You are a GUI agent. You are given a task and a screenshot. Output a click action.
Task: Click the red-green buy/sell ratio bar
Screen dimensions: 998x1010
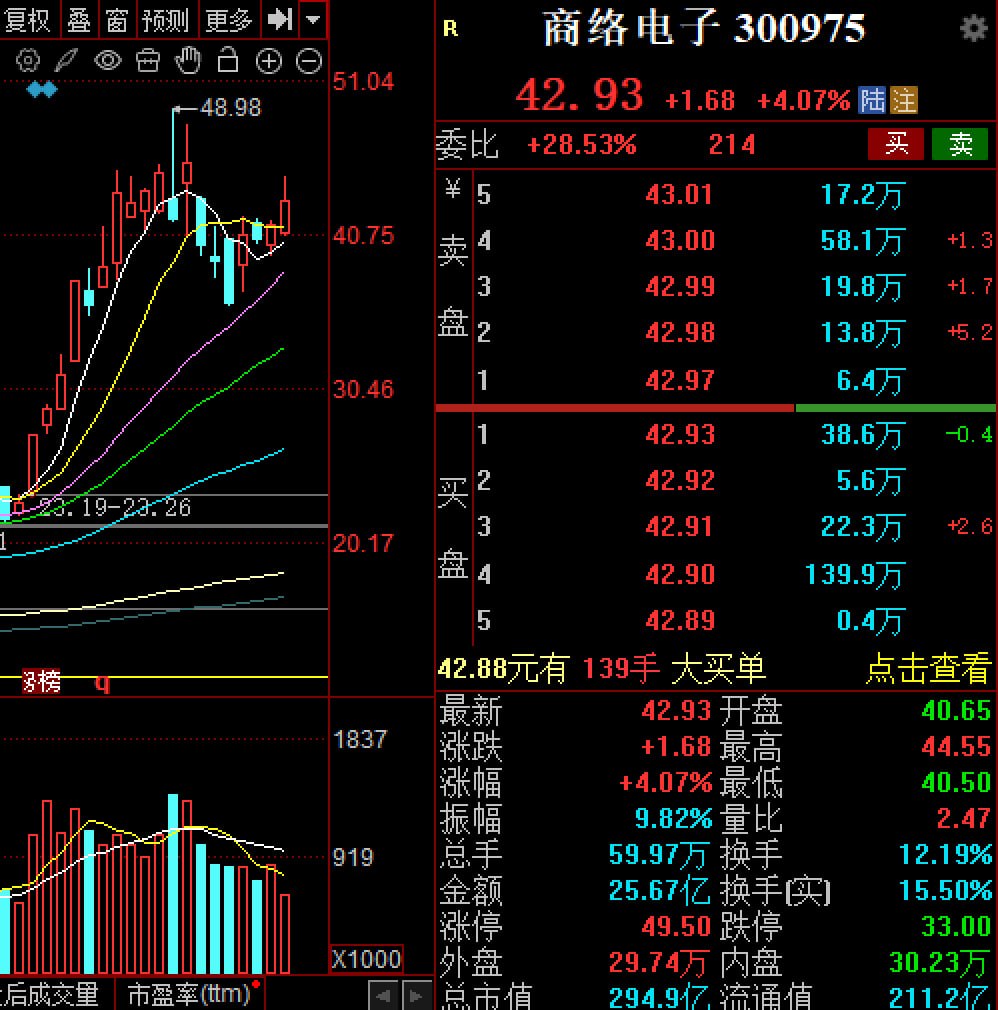(x=715, y=408)
